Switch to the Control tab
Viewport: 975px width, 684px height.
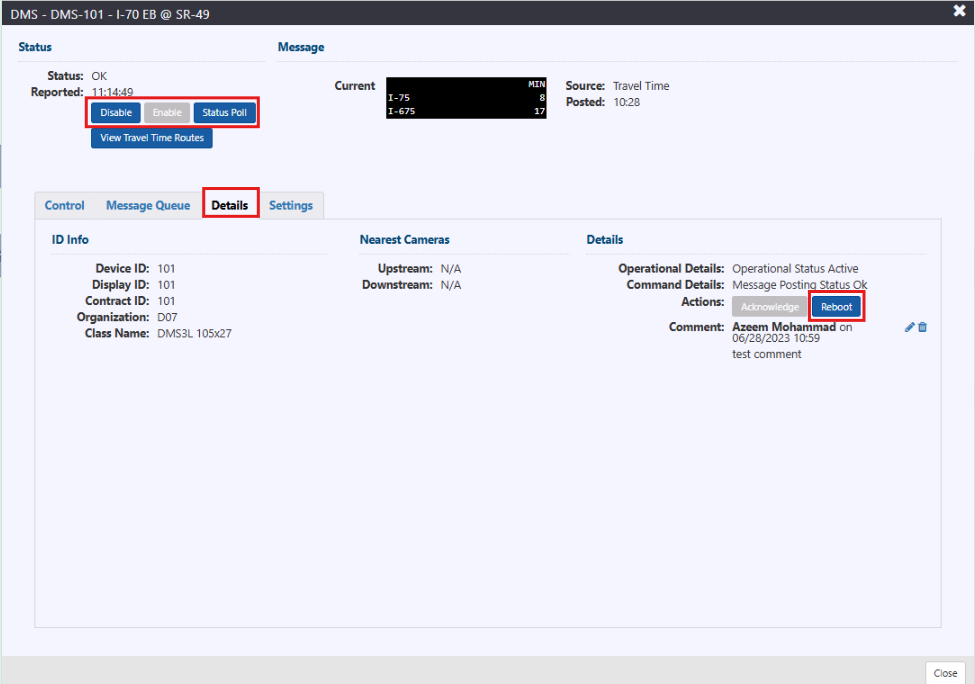65,205
